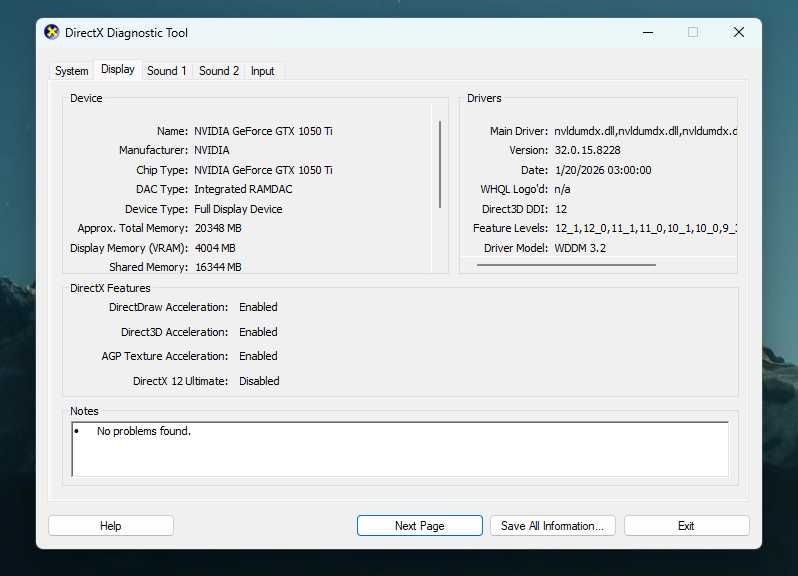Click the Main Driver nvldumdx.dll value
This screenshot has height=576, width=798.
pos(645,131)
